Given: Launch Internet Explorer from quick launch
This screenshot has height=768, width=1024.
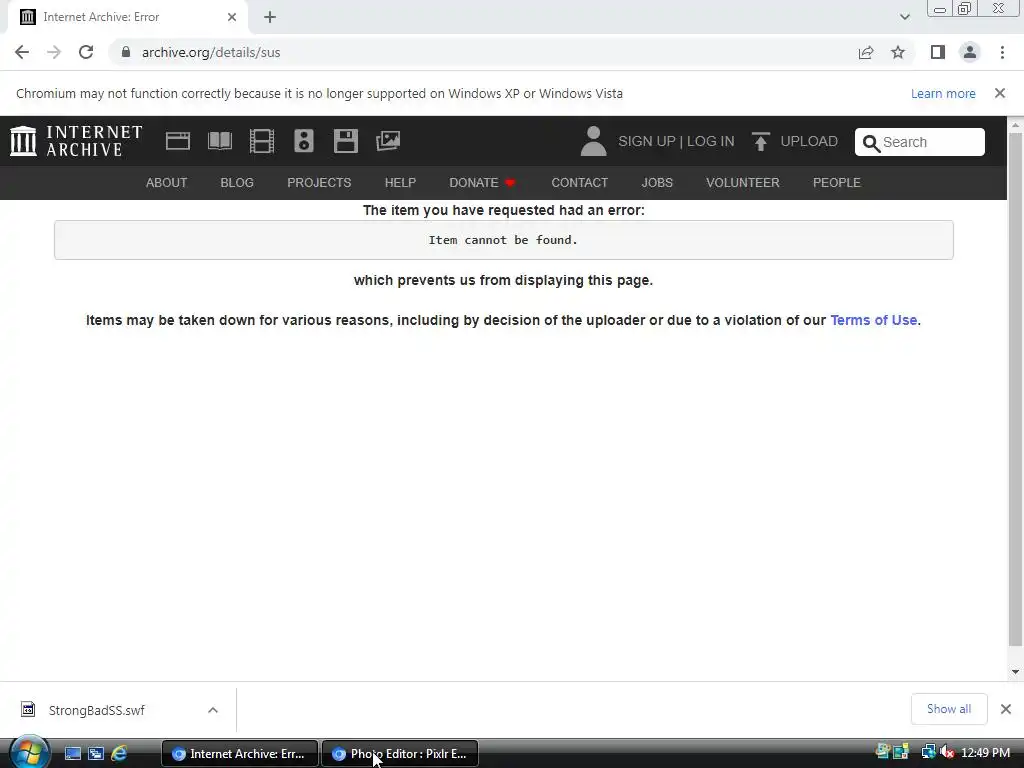Looking at the screenshot, I should [119, 754].
